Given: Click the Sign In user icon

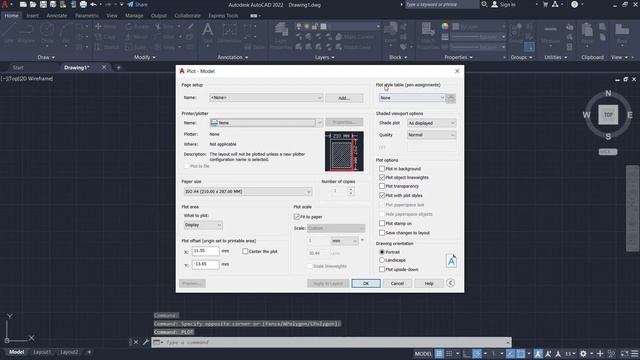Looking at the screenshot, I should [x=495, y=4].
